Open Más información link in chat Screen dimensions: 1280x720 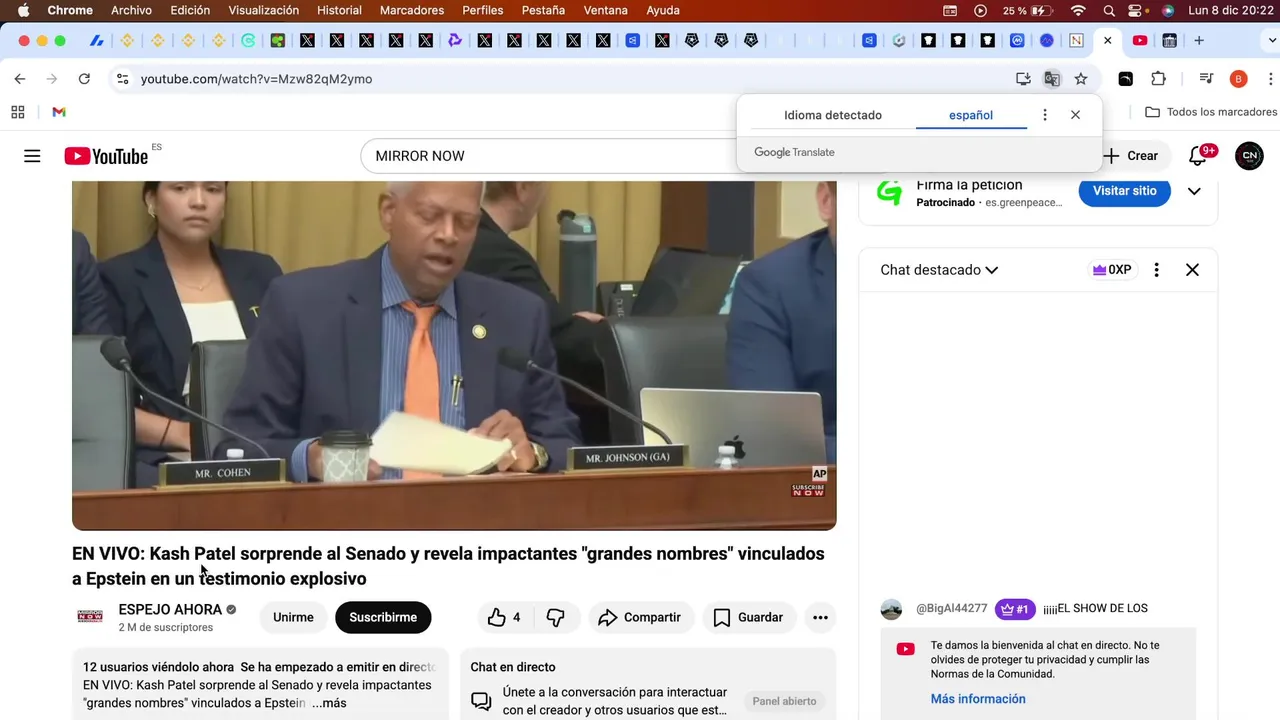tap(978, 699)
